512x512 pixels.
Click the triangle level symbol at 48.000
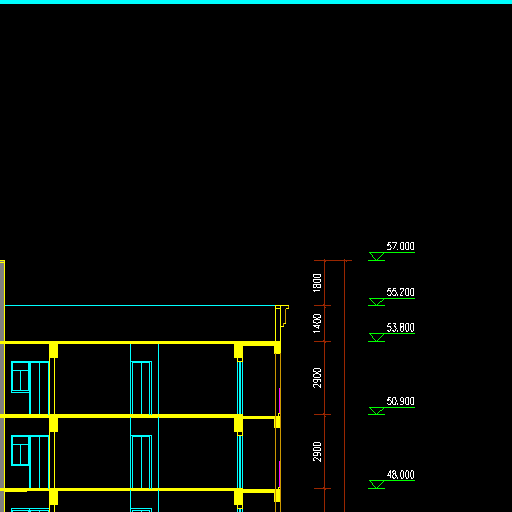tap(377, 484)
